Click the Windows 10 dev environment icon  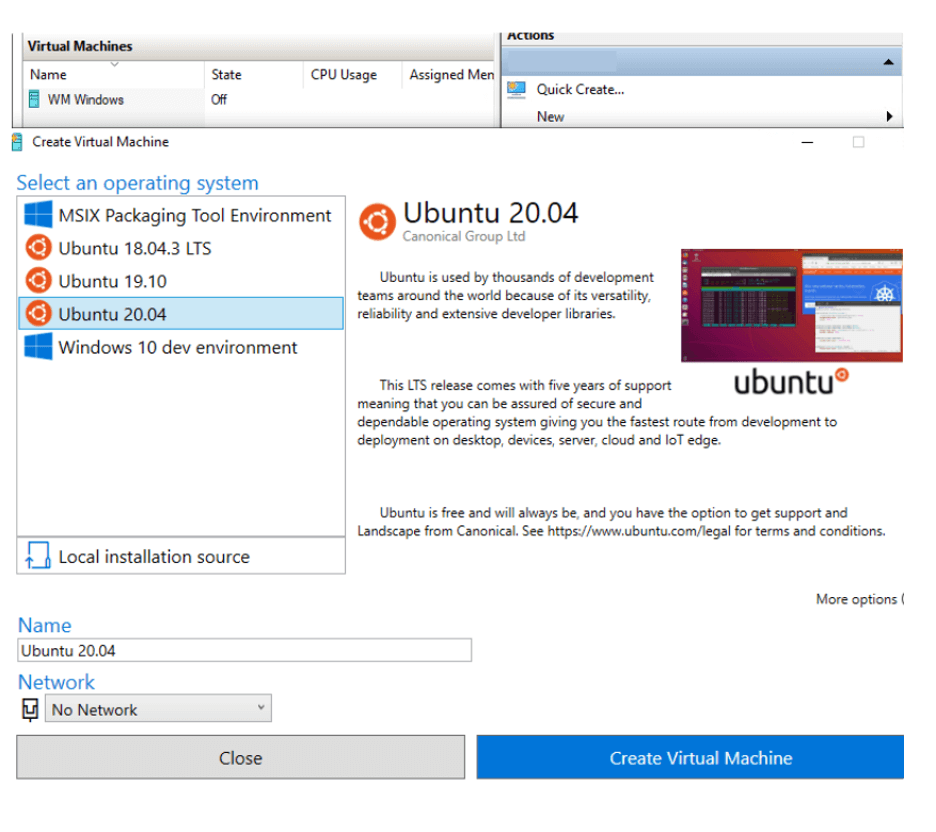[38, 347]
